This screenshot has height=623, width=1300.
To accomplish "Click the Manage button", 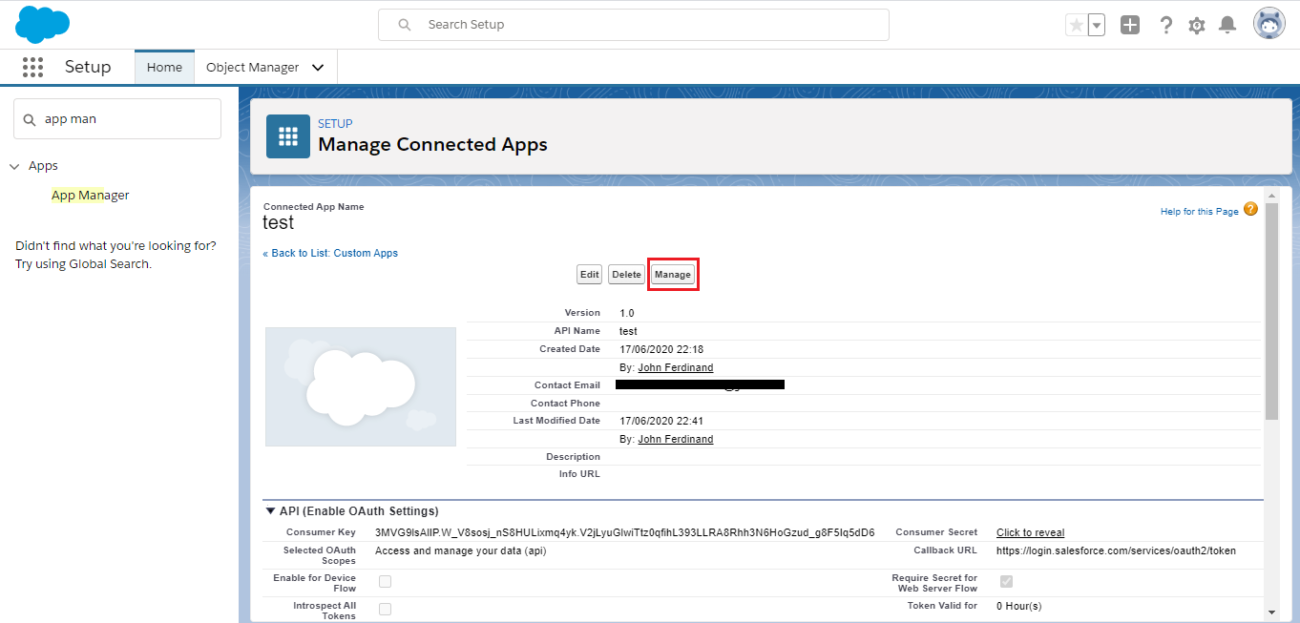I will pyautogui.click(x=673, y=273).
